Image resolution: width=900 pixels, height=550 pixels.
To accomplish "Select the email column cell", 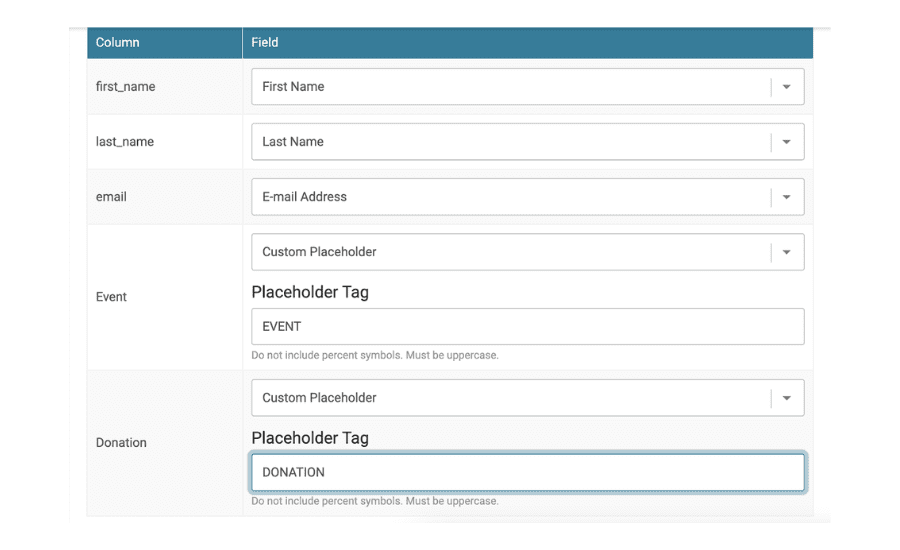I will pyautogui.click(x=165, y=197).
